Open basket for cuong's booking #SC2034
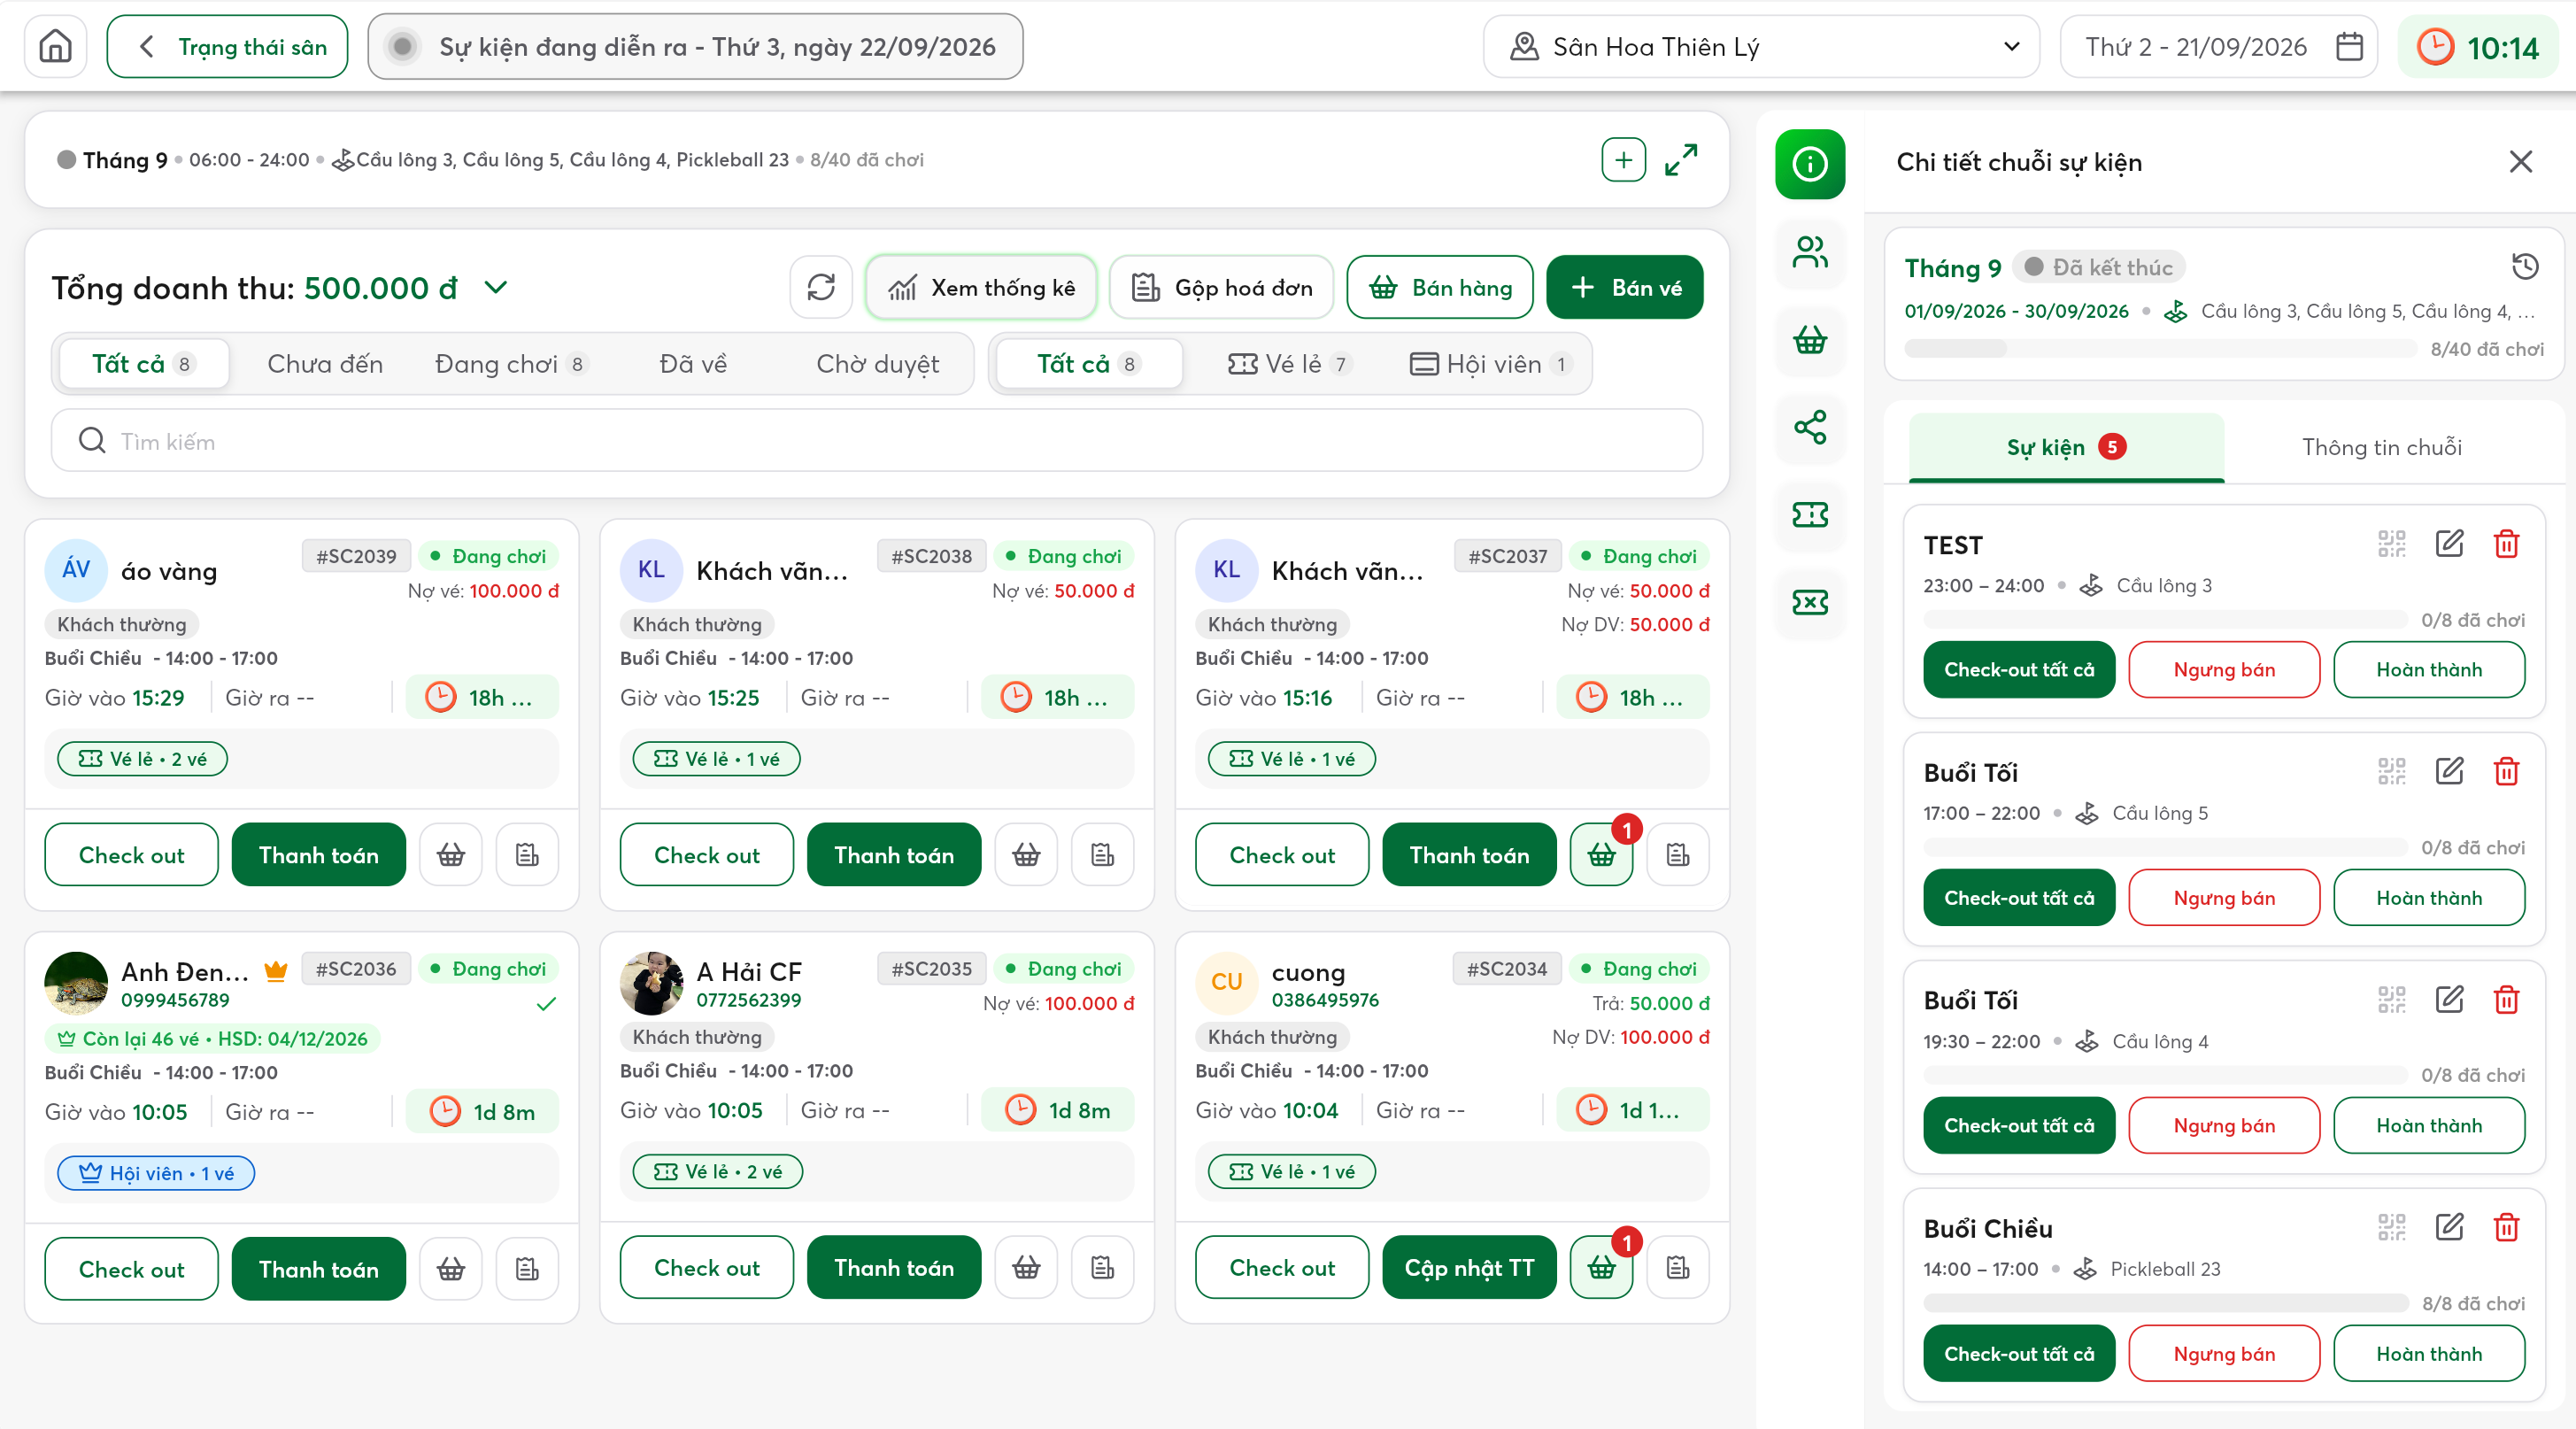Viewport: 2576px width, 1429px height. tap(1601, 1268)
